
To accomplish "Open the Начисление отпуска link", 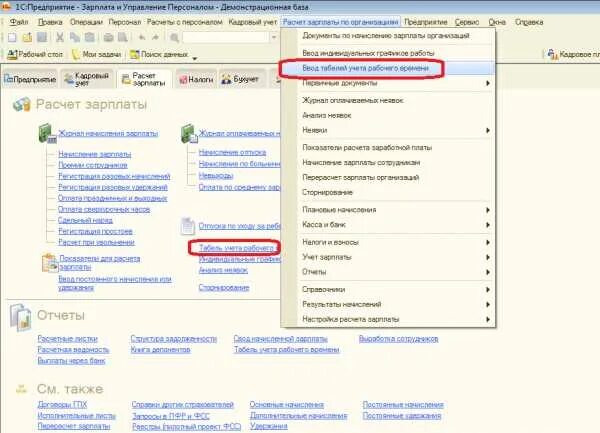I will tap(232, 153).
